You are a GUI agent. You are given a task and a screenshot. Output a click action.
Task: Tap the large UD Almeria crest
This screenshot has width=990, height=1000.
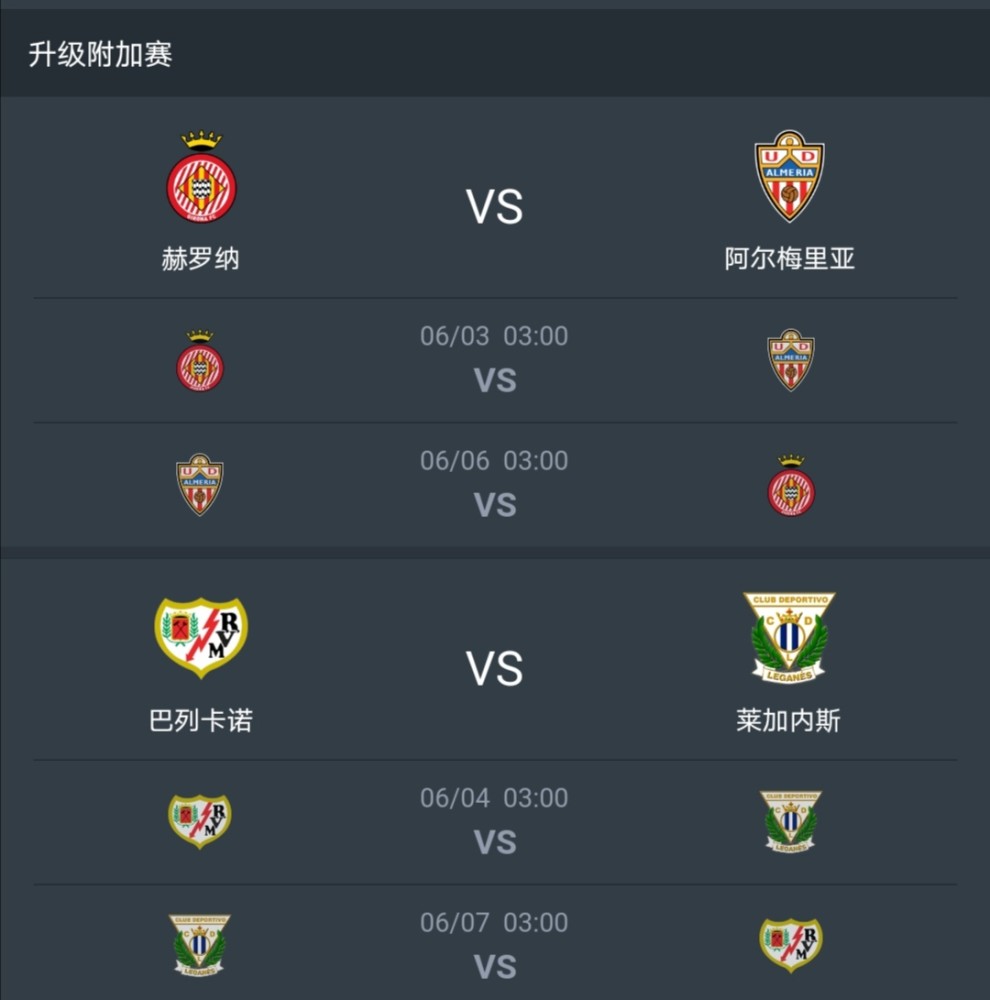click(789, 176)
